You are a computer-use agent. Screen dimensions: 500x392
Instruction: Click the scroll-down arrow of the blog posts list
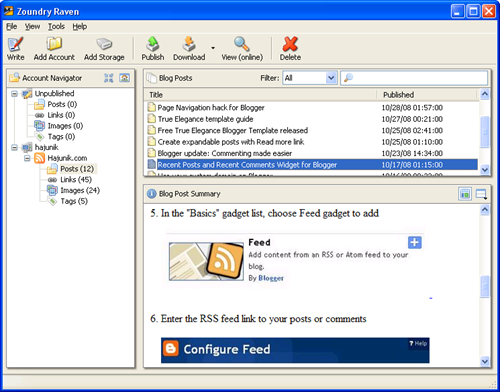pos(485,170)
